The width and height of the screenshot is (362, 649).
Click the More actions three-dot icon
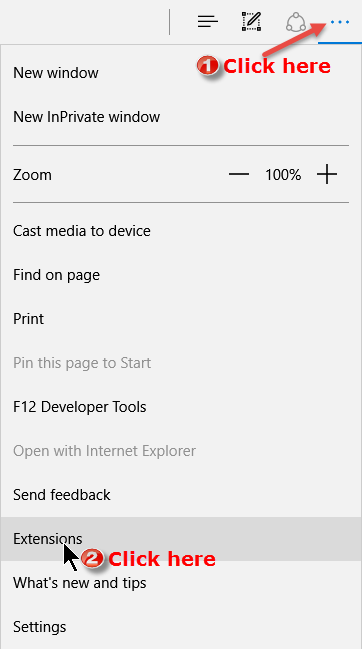(x=340, y=22)
